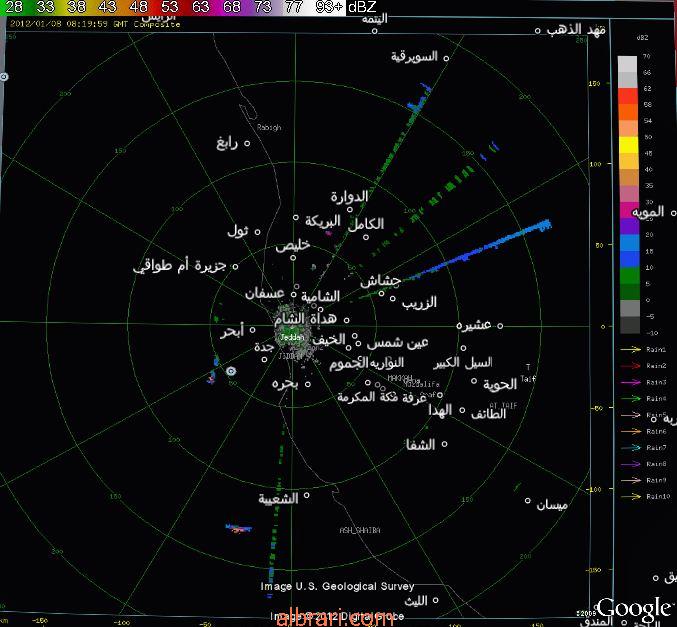The width and height of the screenshot is (677, 627).
Task: Click the purple 20 dBZ legend swatch
Action: coord(630,227)
